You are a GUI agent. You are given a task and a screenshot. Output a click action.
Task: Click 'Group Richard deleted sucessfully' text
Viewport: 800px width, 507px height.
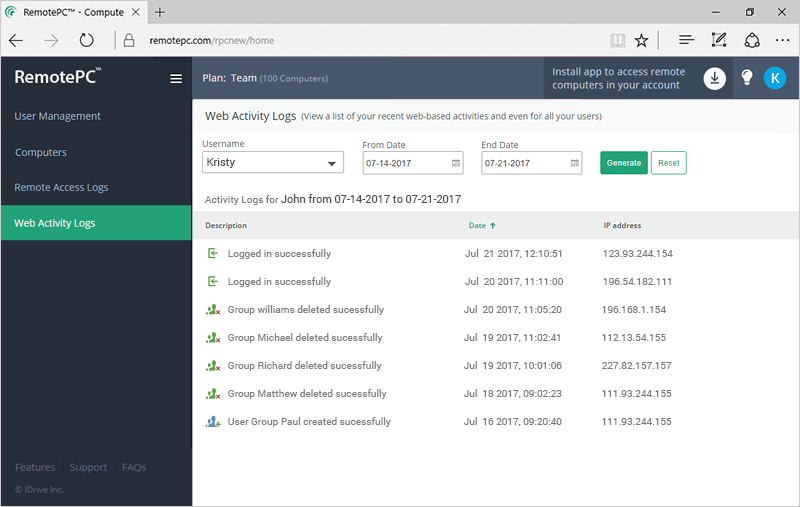click(x=304, y=365)
